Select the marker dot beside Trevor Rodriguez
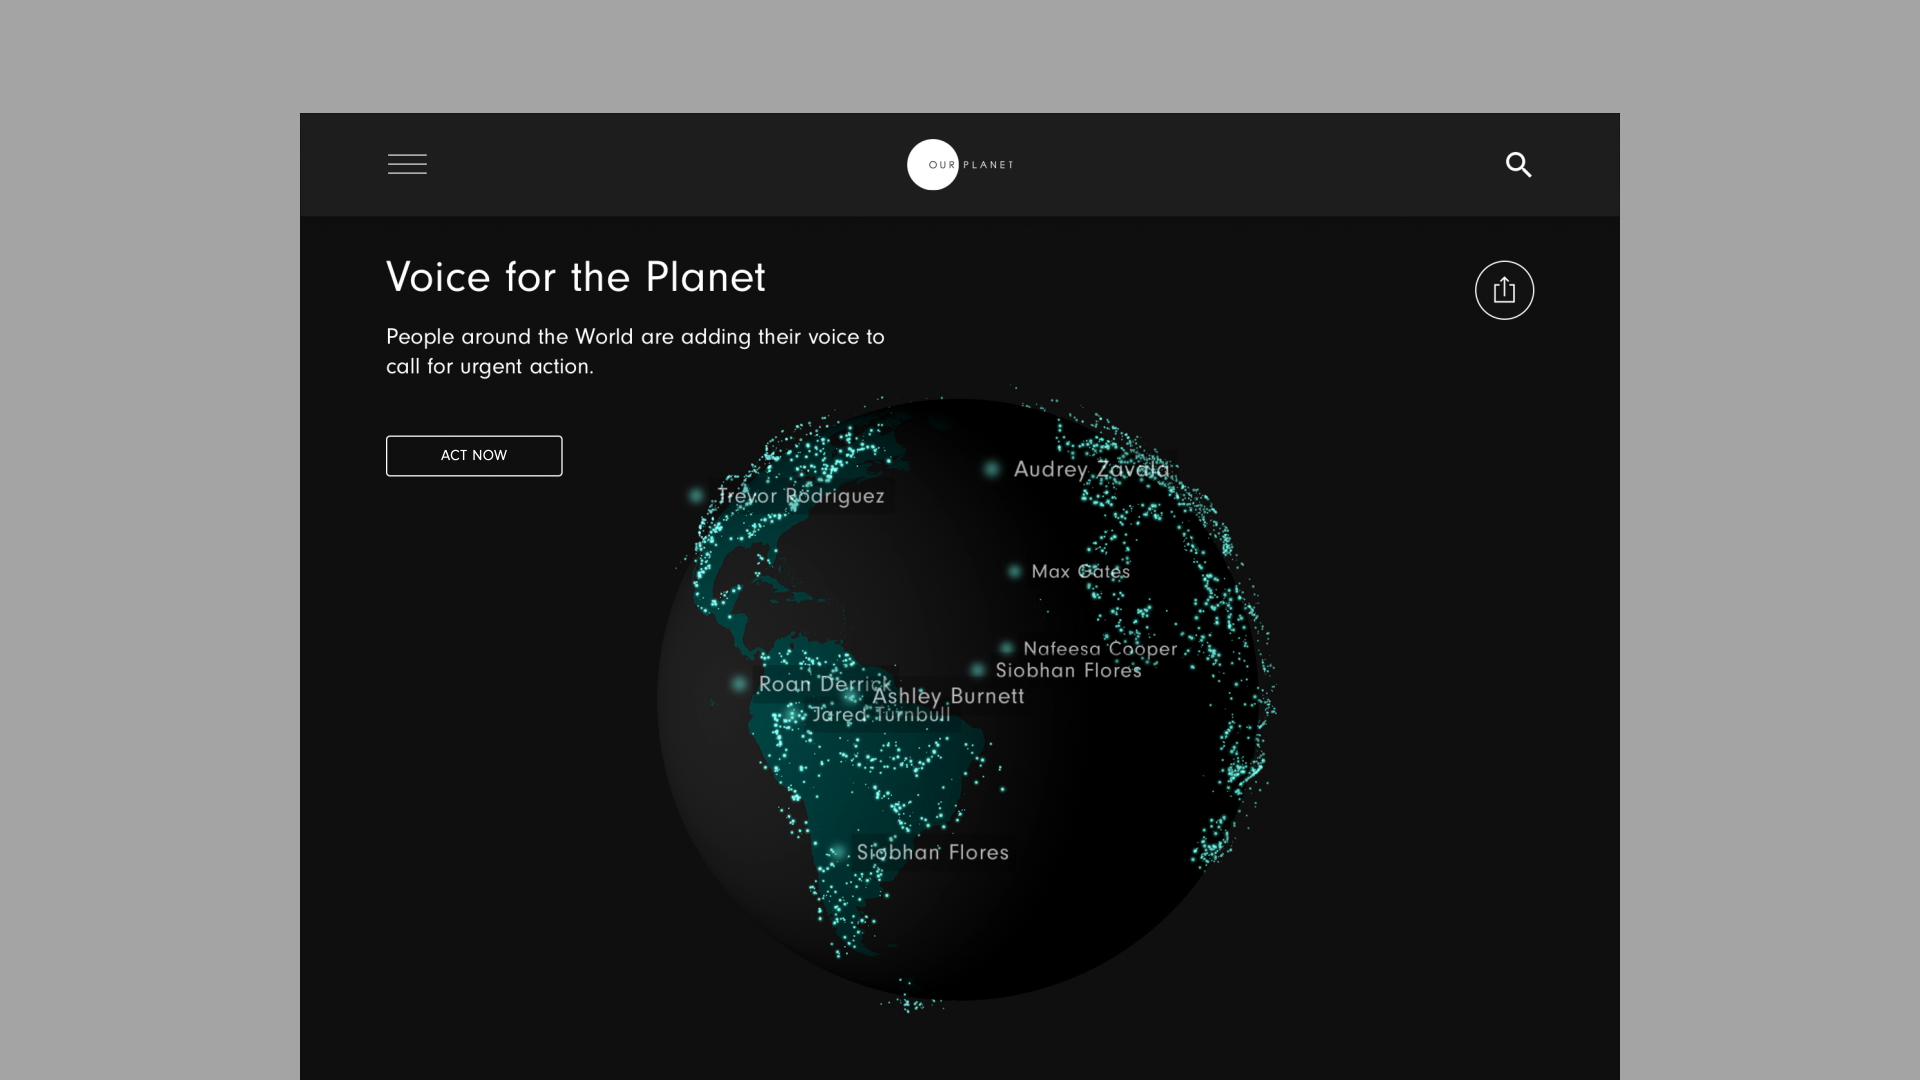This screenshot has width=1920, height=1080. pos(695,495)
